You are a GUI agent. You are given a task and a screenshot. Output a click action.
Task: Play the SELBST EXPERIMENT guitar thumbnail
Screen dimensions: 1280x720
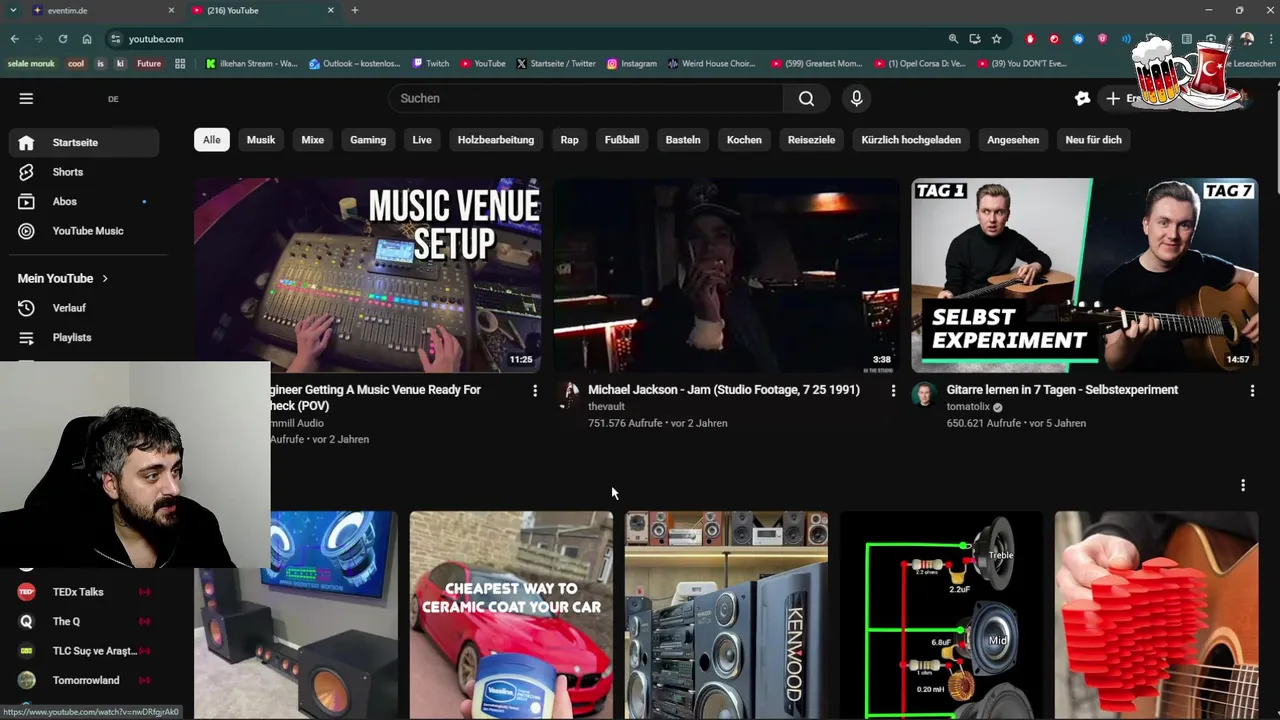(x=1085, y=275)
